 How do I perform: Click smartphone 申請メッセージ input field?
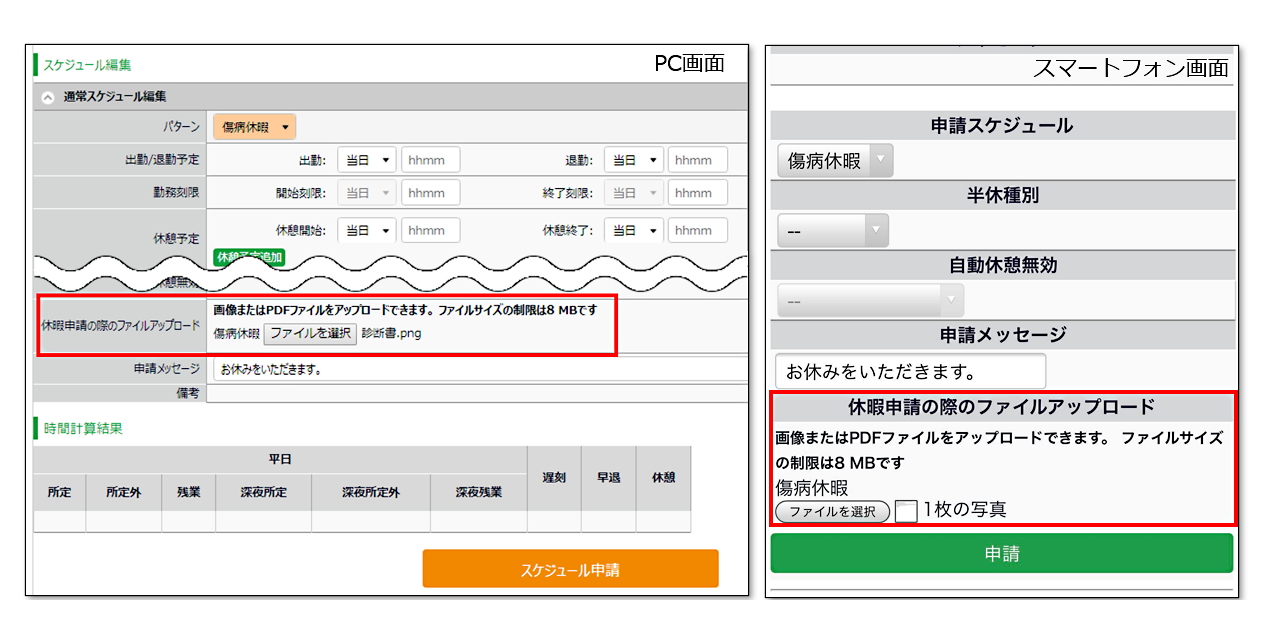pos(910,371)
